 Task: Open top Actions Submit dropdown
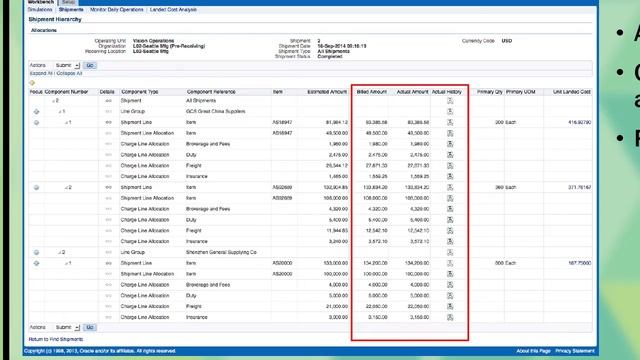[67, 65]
